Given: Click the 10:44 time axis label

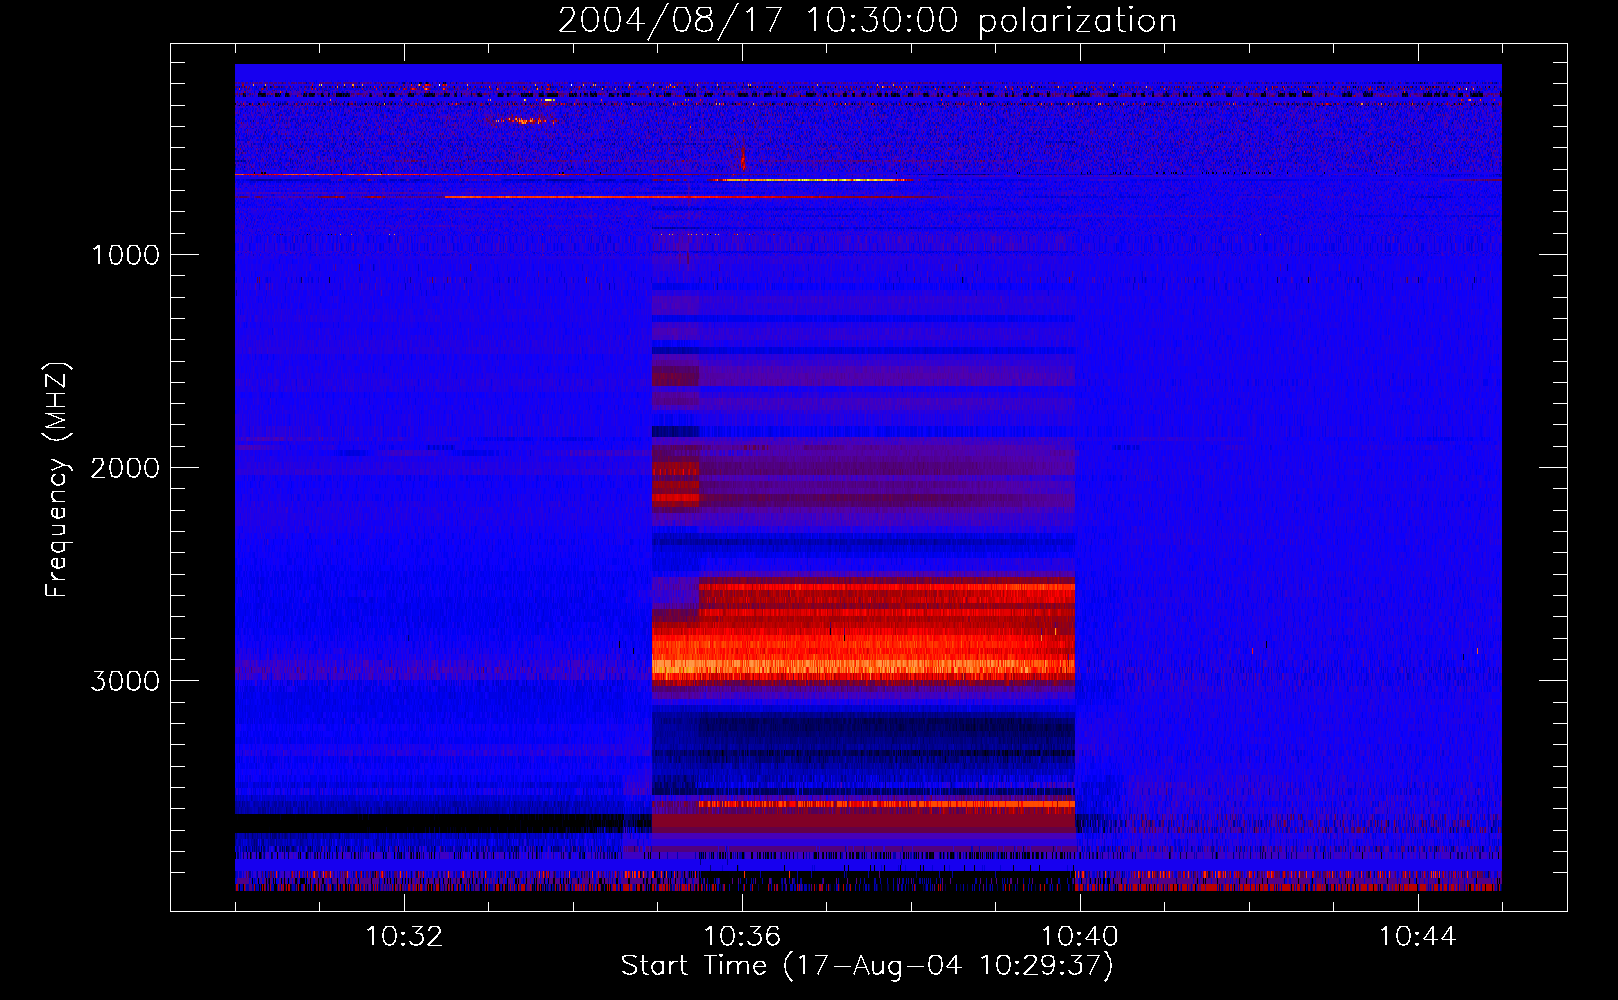Looking at the screenshot, I should [x=1417, y=937].
